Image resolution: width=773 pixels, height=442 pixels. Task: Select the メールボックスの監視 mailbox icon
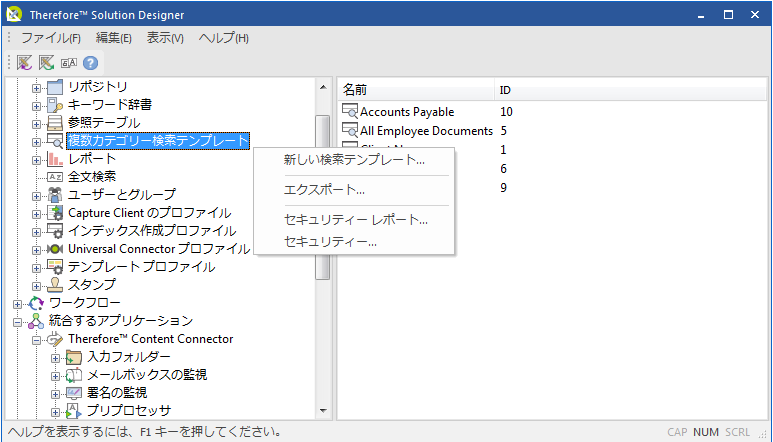(73, 375)
